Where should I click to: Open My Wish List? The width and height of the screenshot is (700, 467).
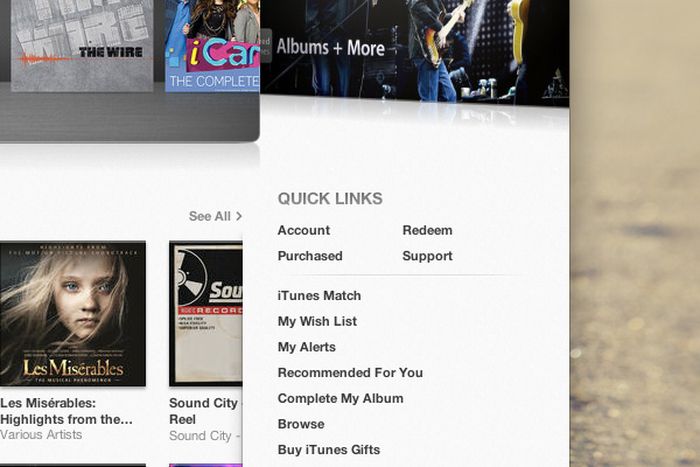tap(317, 321)
